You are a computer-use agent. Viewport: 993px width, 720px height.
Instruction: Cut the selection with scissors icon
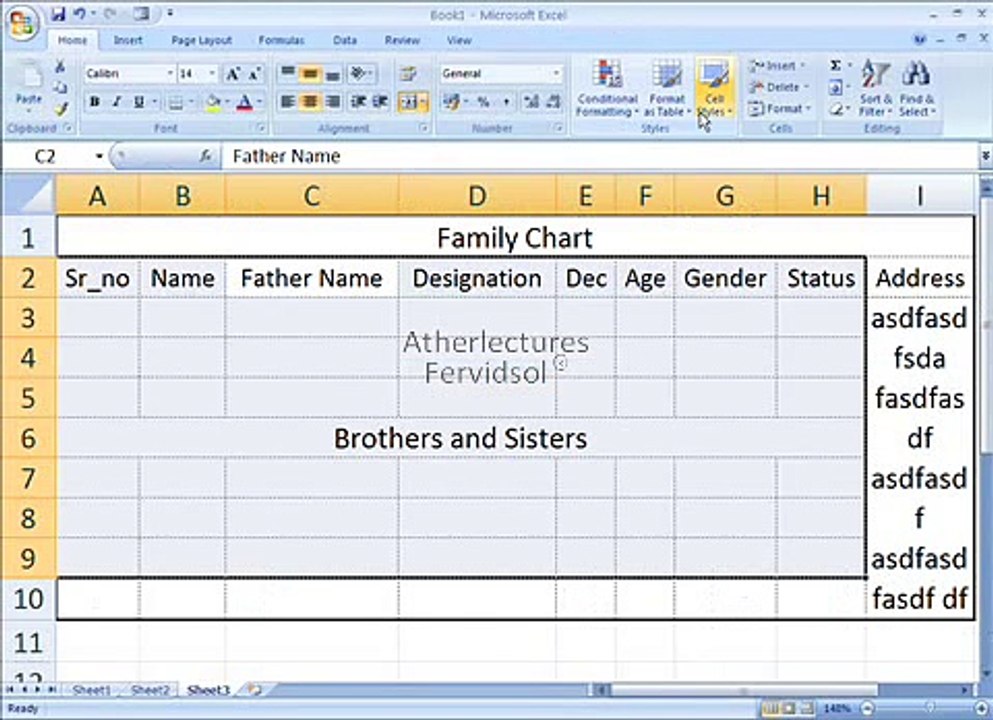click(x=60, y=66)
